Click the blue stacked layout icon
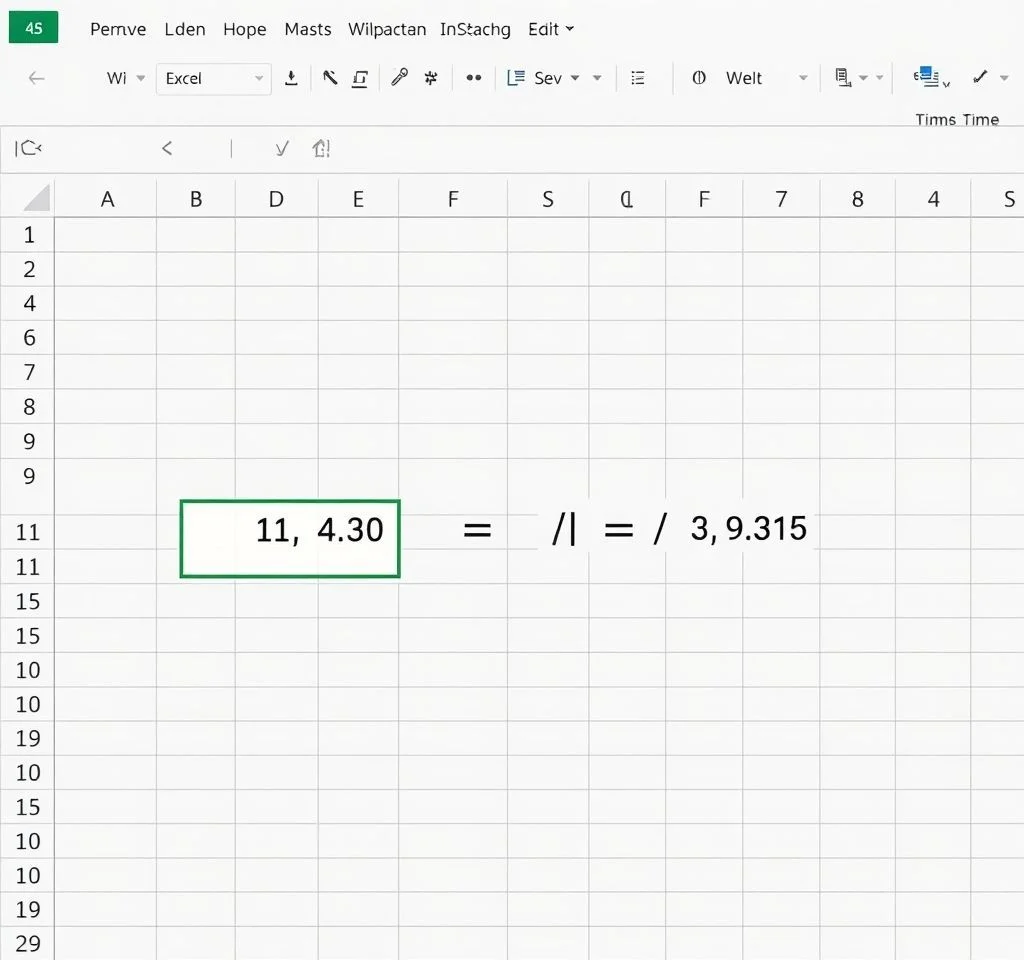This screenshot has width=1024, height=960. coord(924,75)
